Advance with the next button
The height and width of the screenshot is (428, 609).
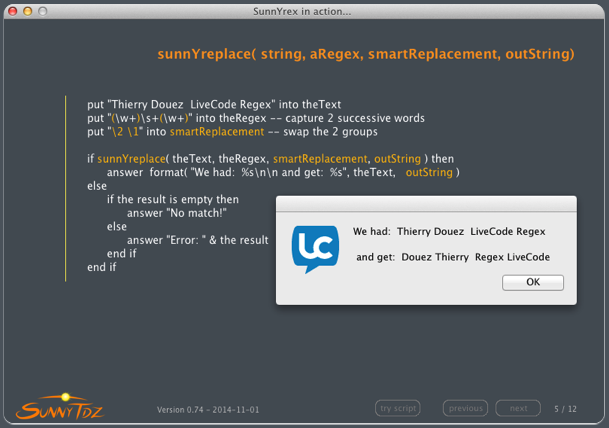[x=518, y=408]
